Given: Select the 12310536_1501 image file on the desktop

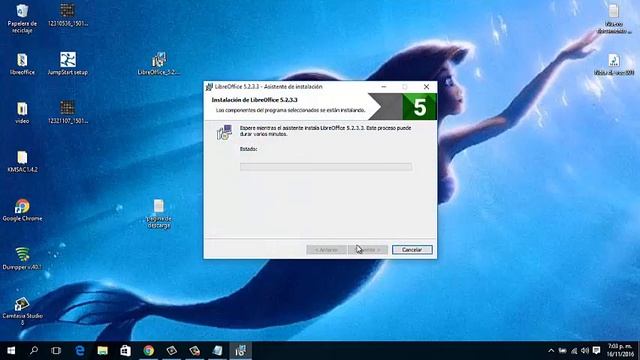Looking at the screenshot, I should point(68,16).
